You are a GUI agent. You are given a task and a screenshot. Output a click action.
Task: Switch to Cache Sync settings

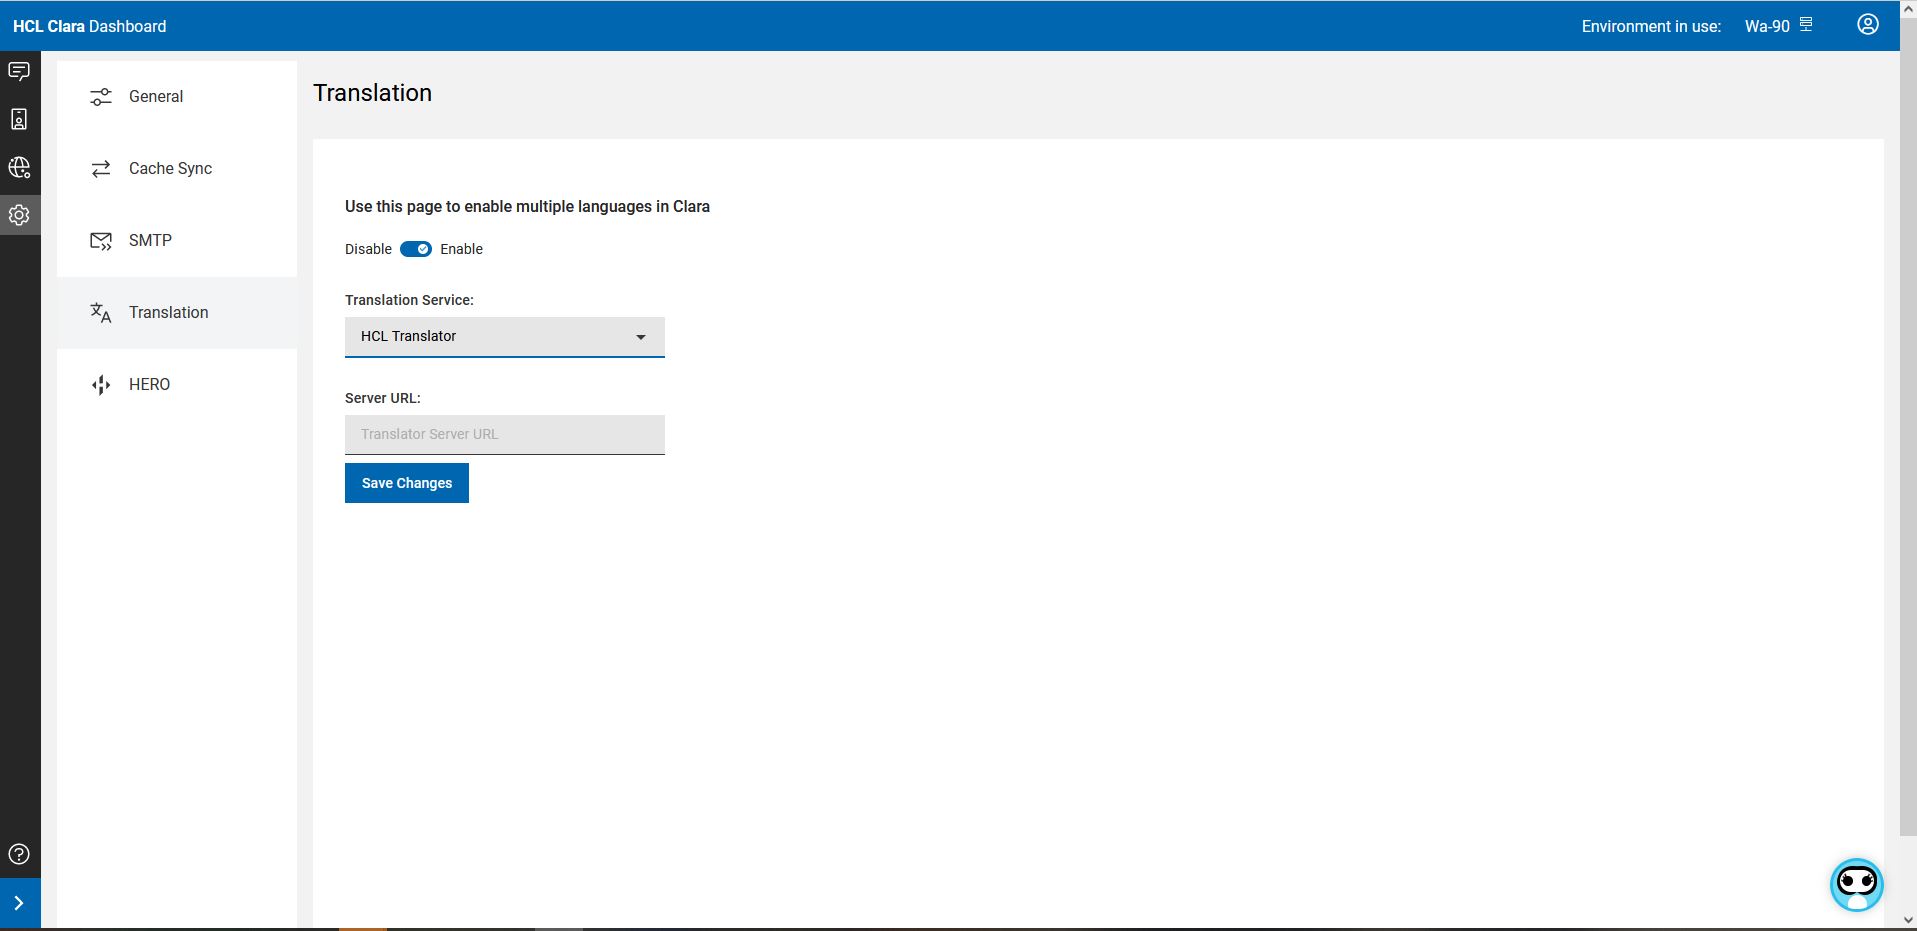pos(177,169)
